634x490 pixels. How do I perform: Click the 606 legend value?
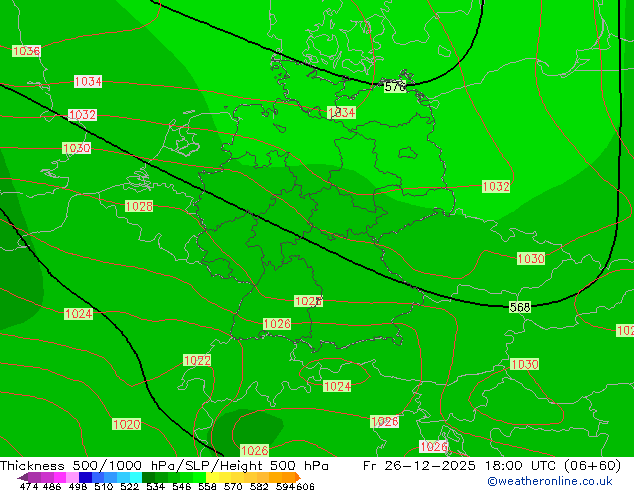(305, 486)
